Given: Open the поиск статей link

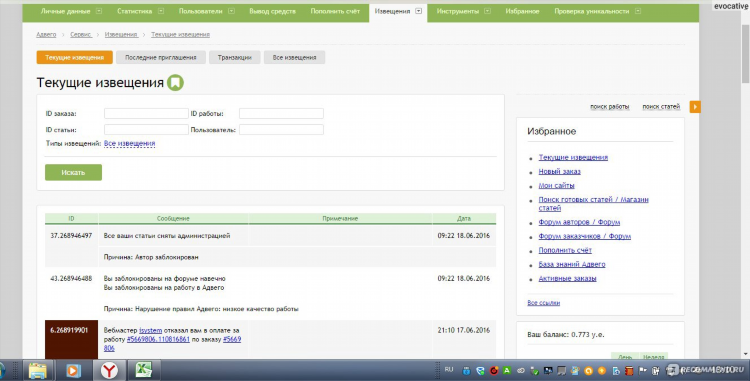Looking at the screenshot, I should click(x=661, y=107).
